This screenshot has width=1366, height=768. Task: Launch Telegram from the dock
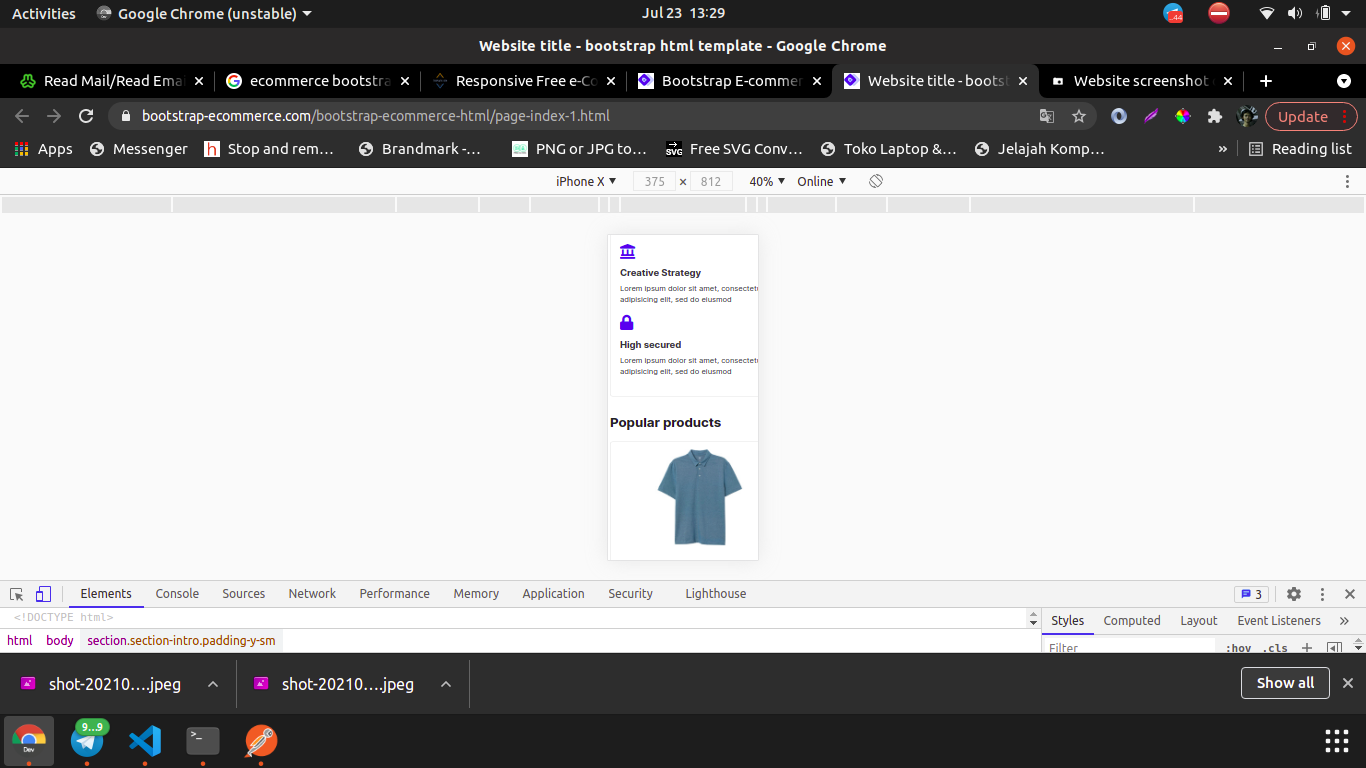point(87,741)
